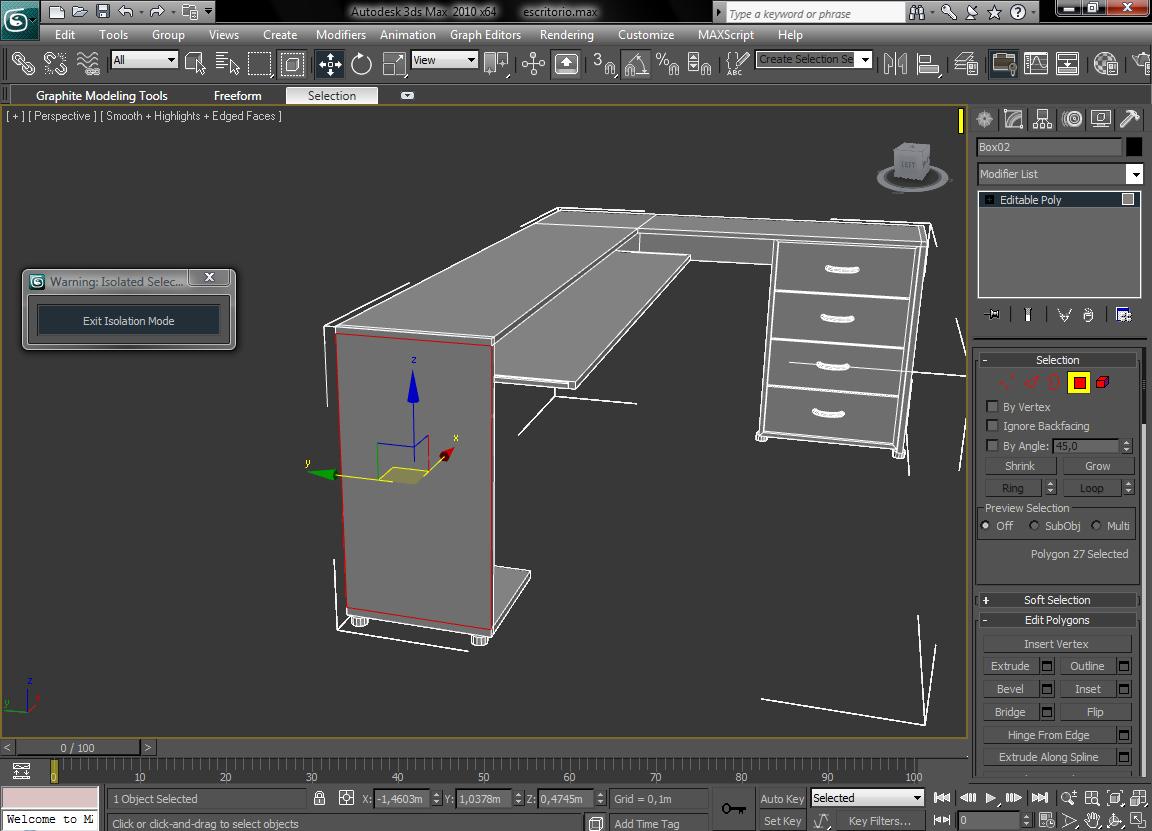This screenshot has width=1152, height=831.
Task: Switch to Element sub-object mode
Action: click(x=1105, y=382)
